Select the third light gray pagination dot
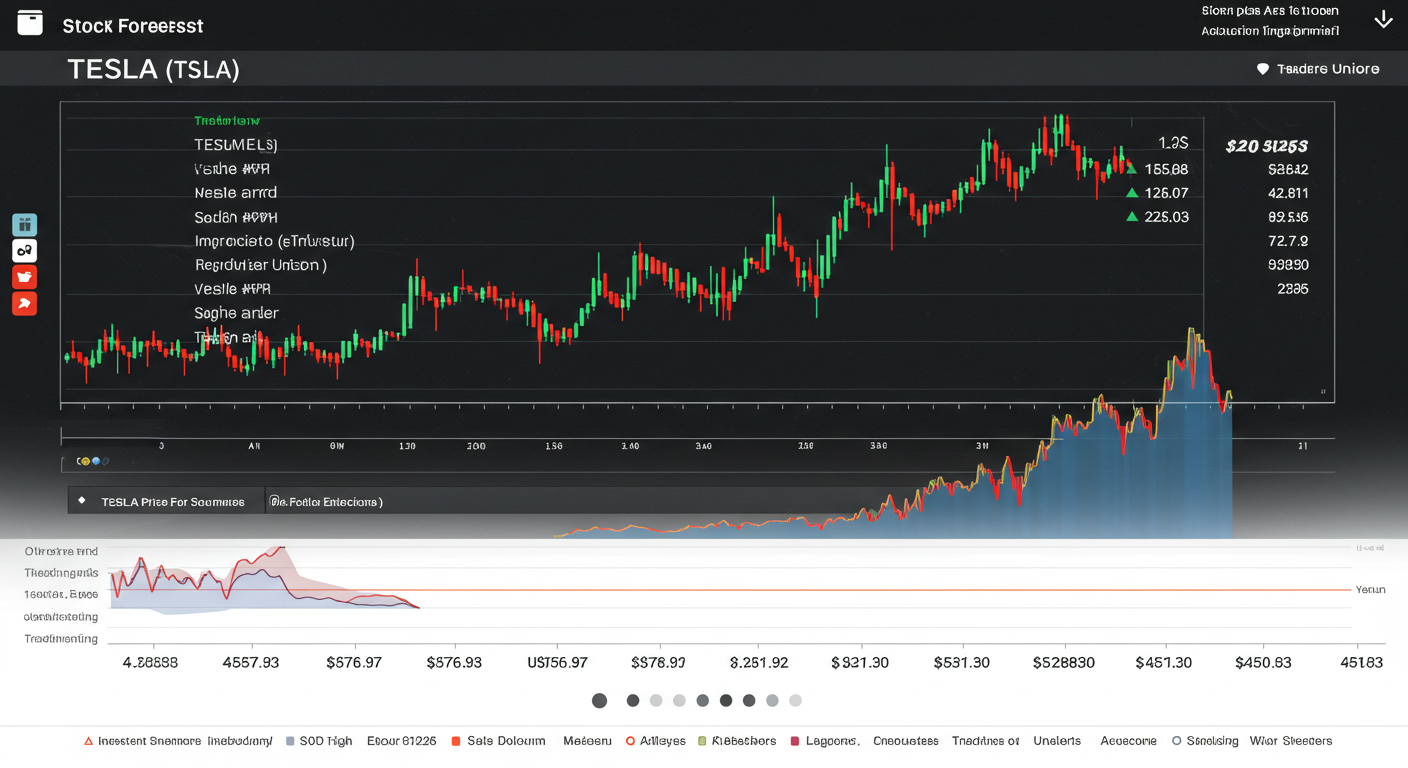This screenshot has width=1408, height=768. pos(656,700)
